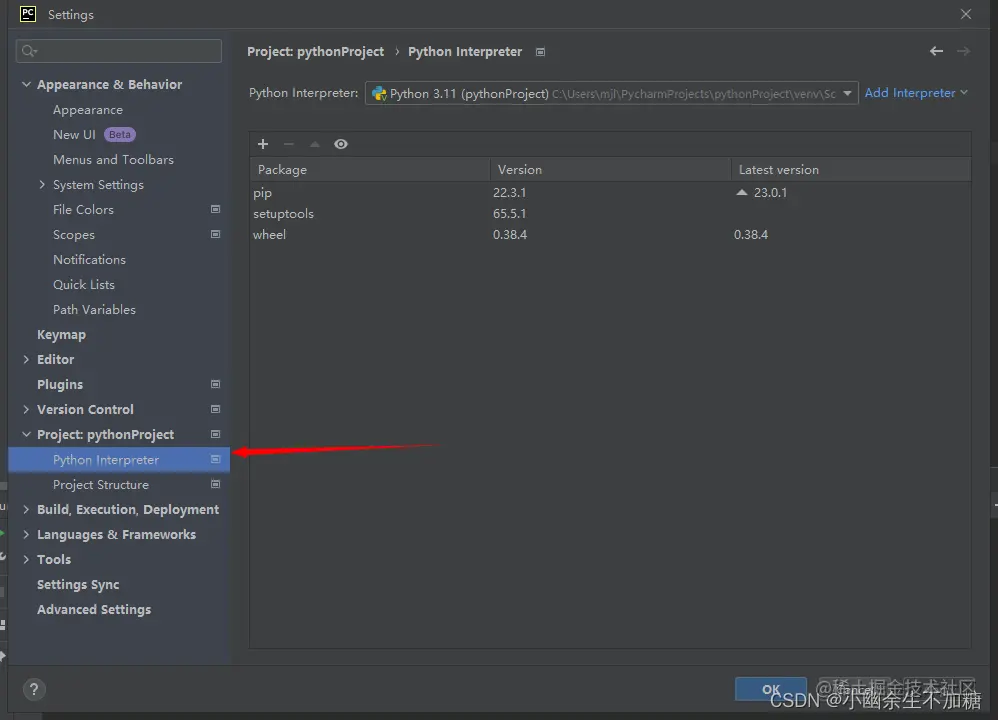
Task: Sort by Latest version column header
Action: (x=851, y=169)
